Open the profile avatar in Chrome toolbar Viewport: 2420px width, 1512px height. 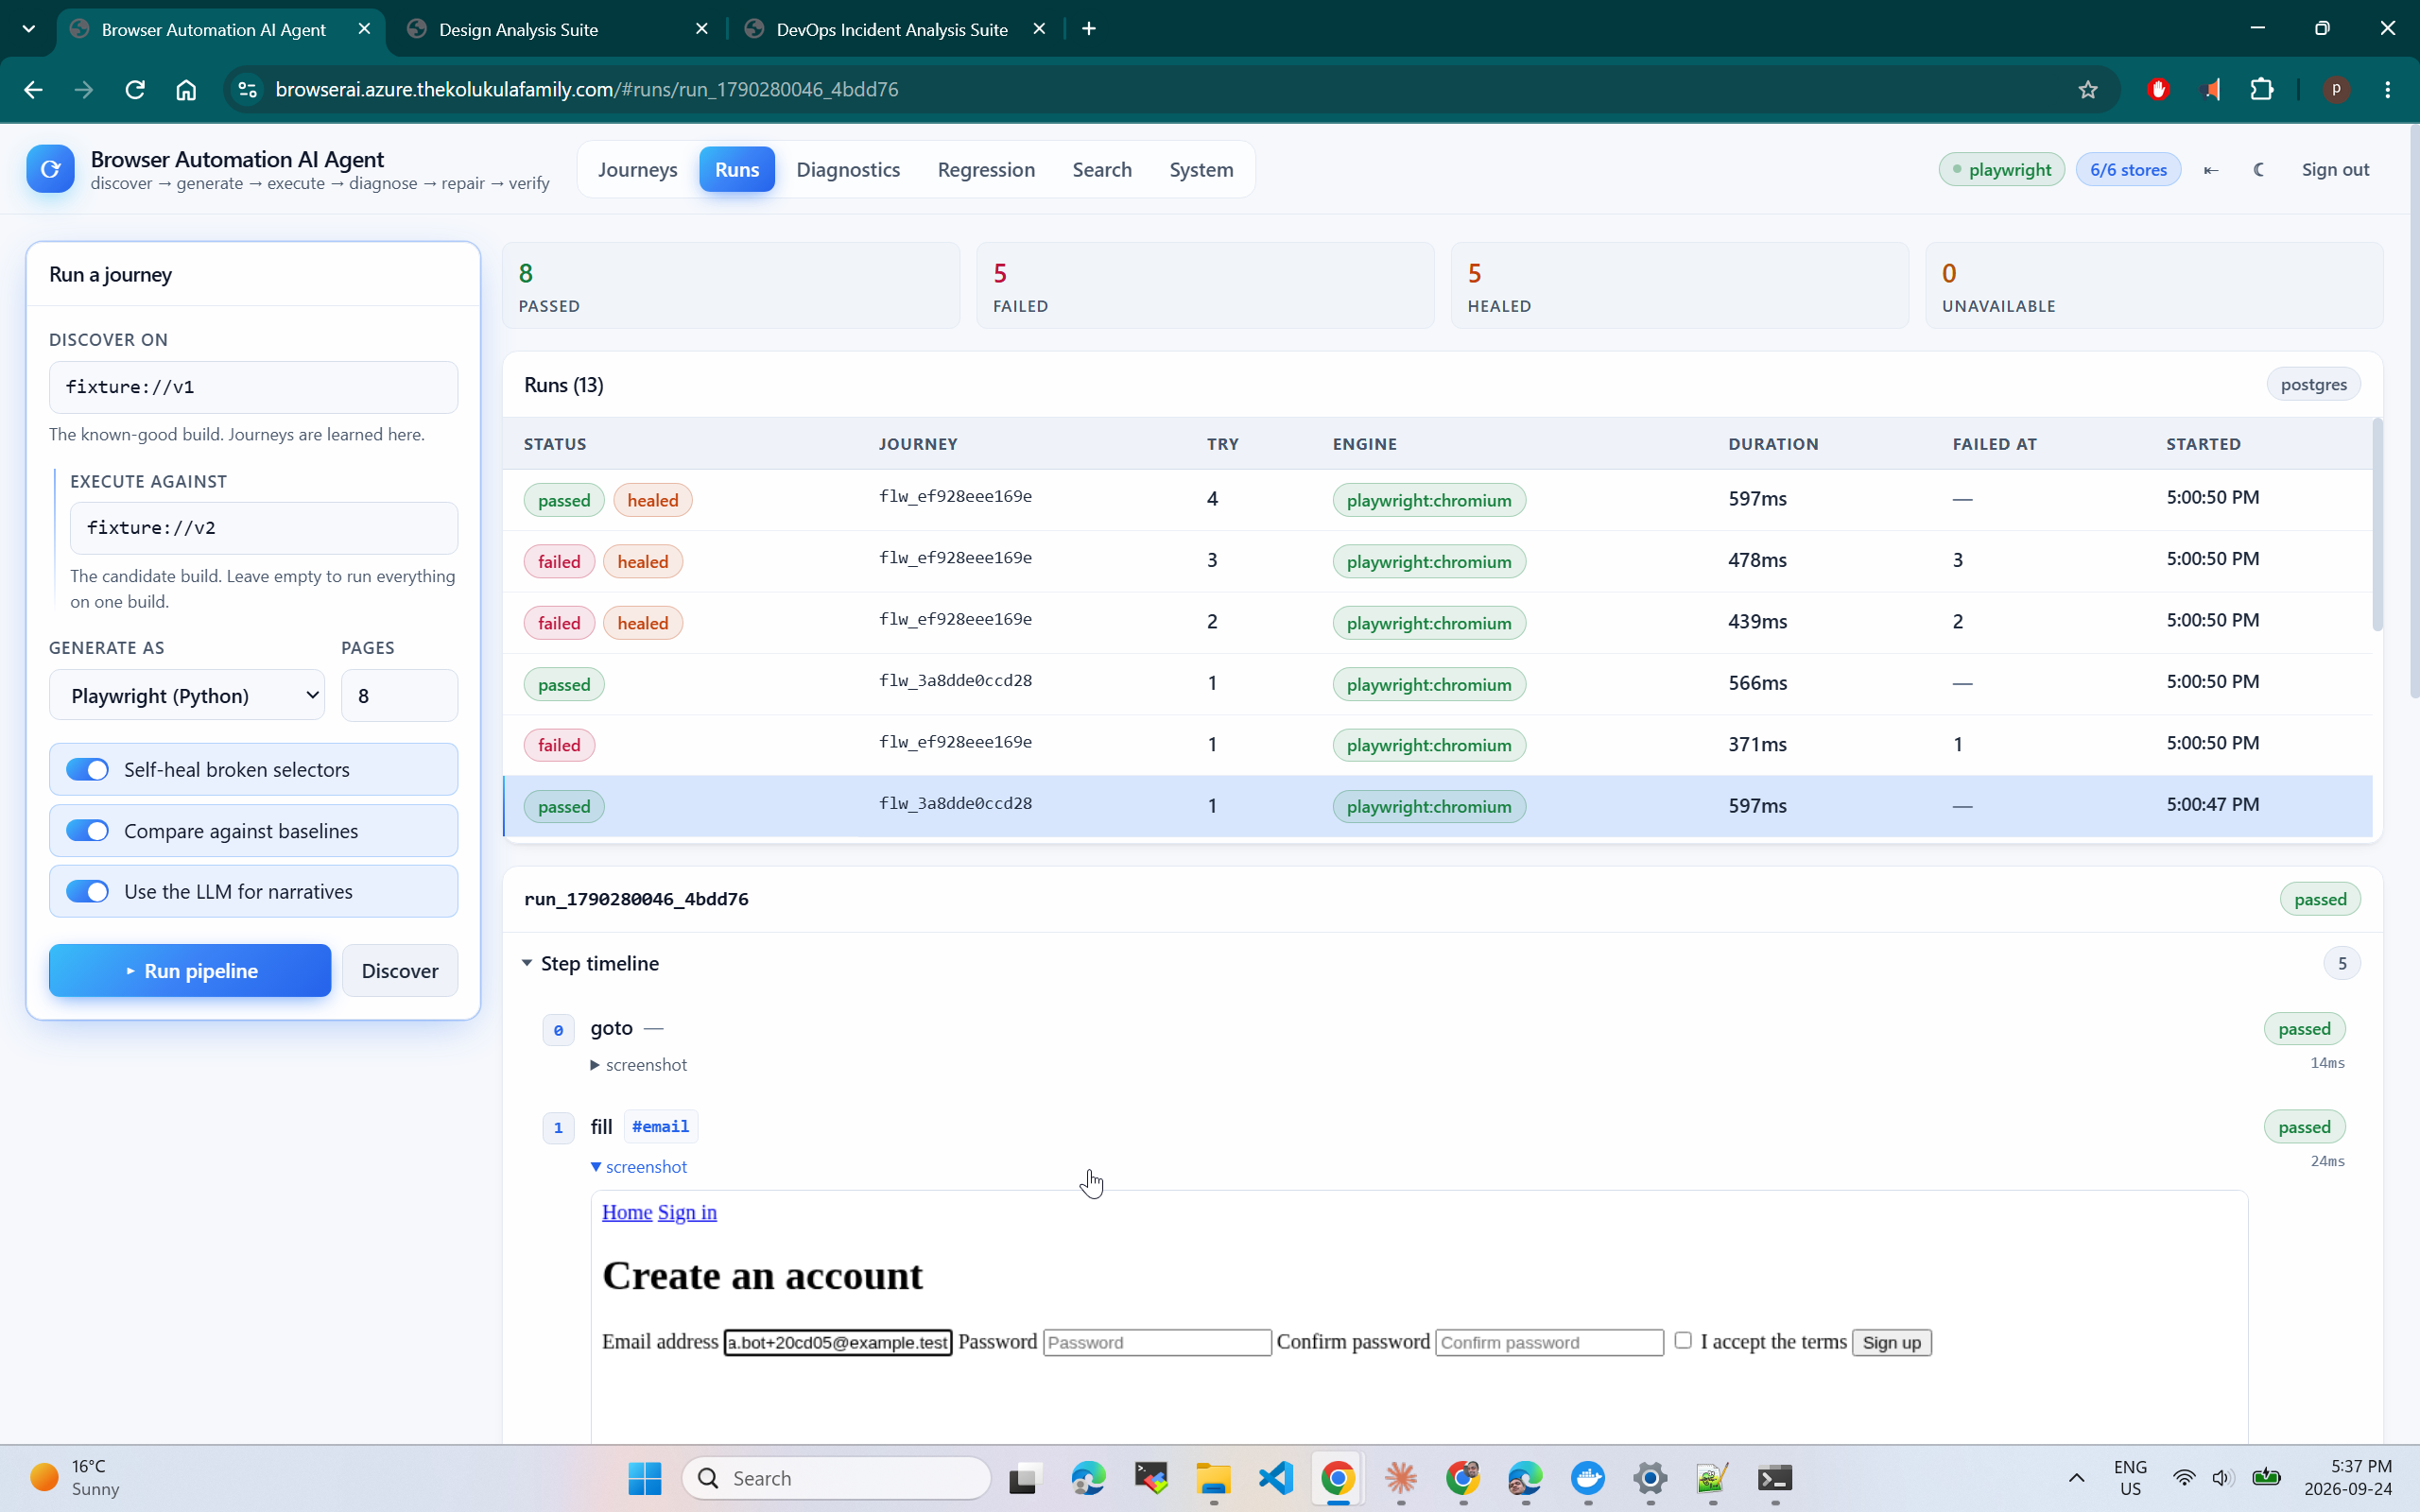point(2336,90)
